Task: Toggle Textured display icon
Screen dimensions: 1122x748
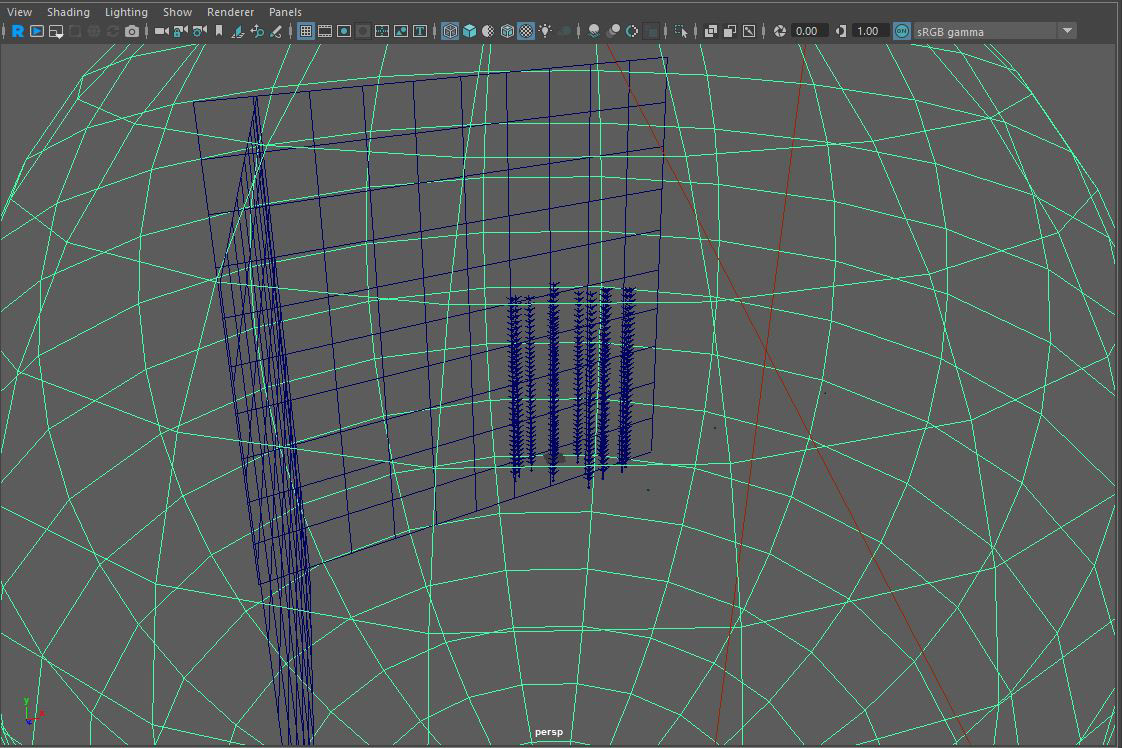Action: pos(526,31)
